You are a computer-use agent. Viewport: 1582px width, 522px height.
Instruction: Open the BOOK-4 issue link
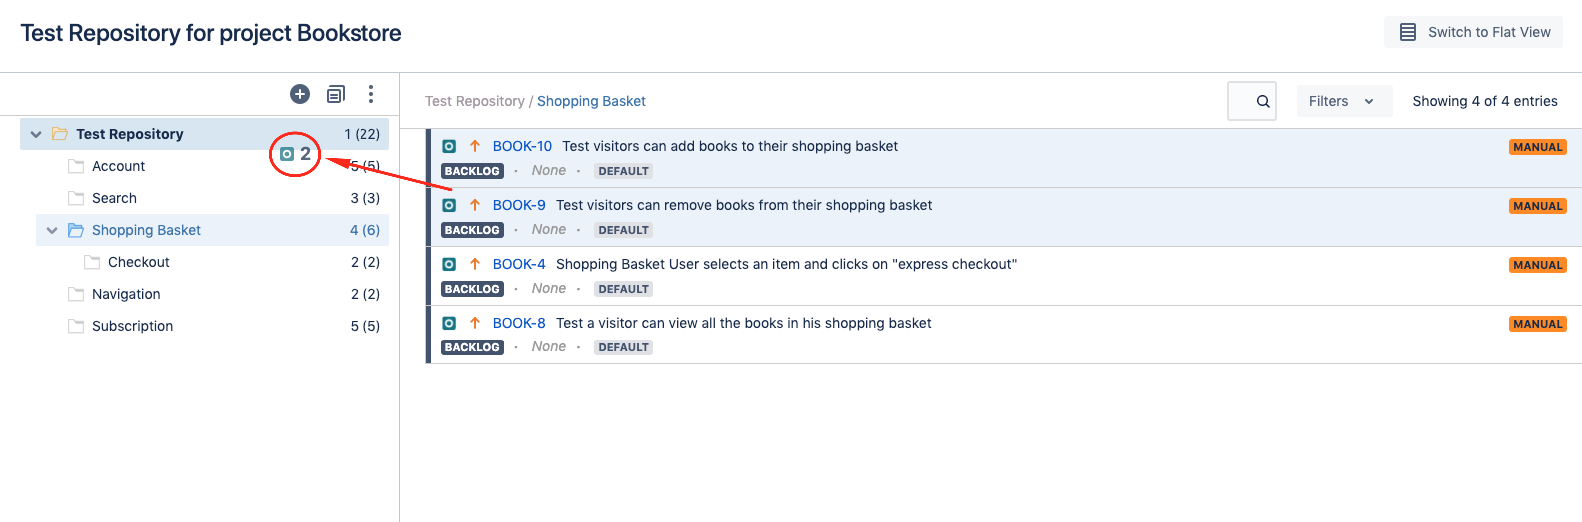click(x=519, y=264)
